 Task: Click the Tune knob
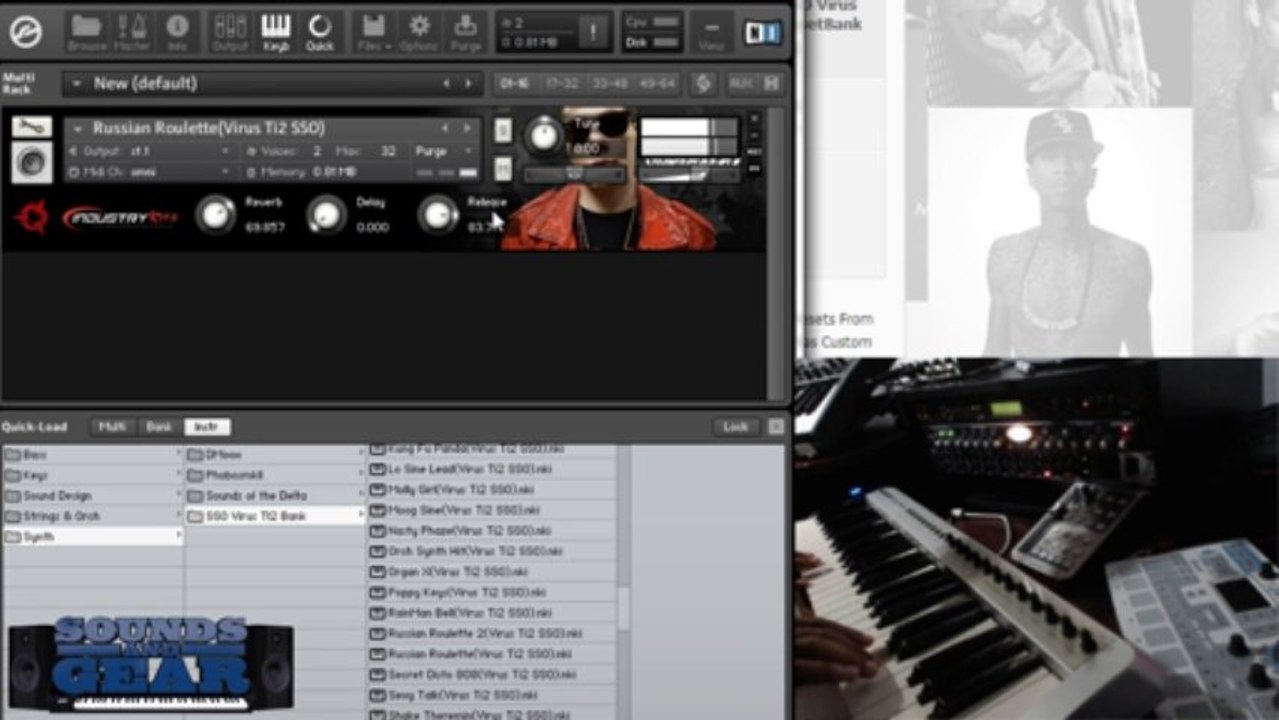pos(544,135)
